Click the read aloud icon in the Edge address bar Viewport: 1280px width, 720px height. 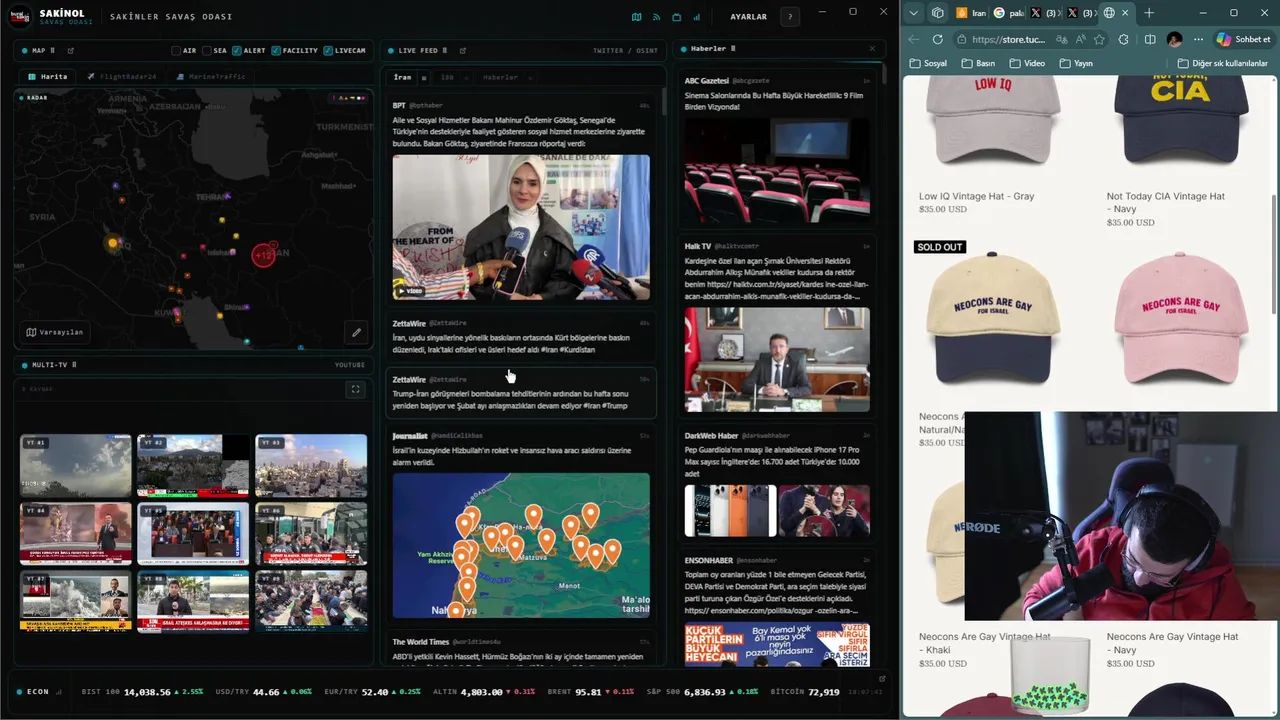click(1079, 39)
